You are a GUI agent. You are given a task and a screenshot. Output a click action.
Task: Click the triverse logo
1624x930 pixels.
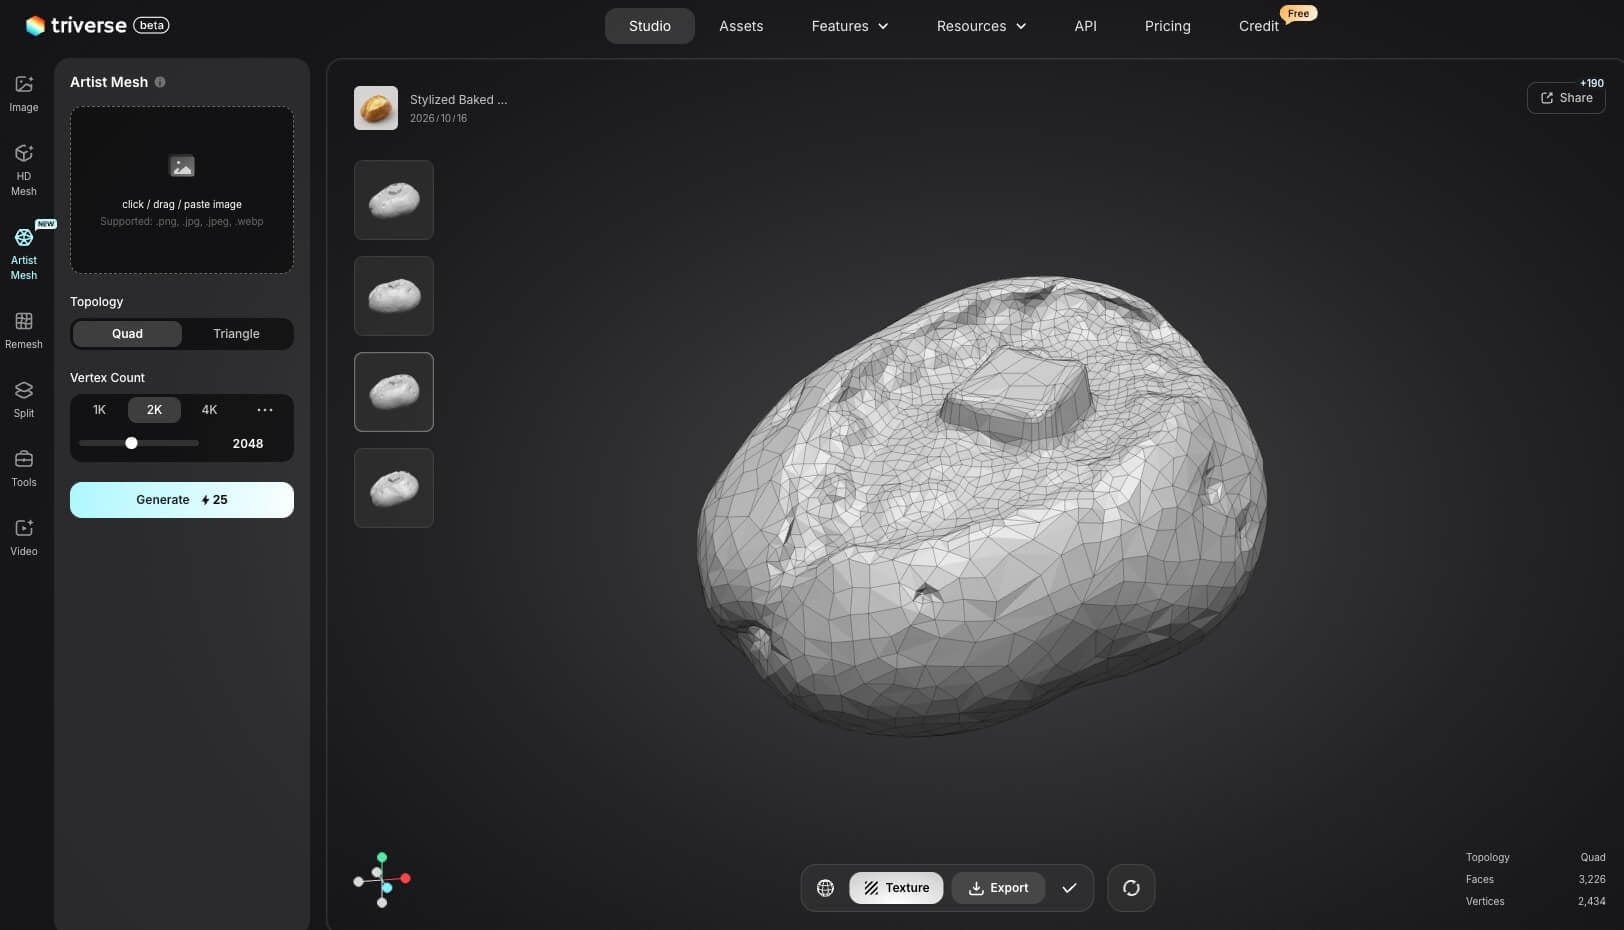(x=76, y=25)
